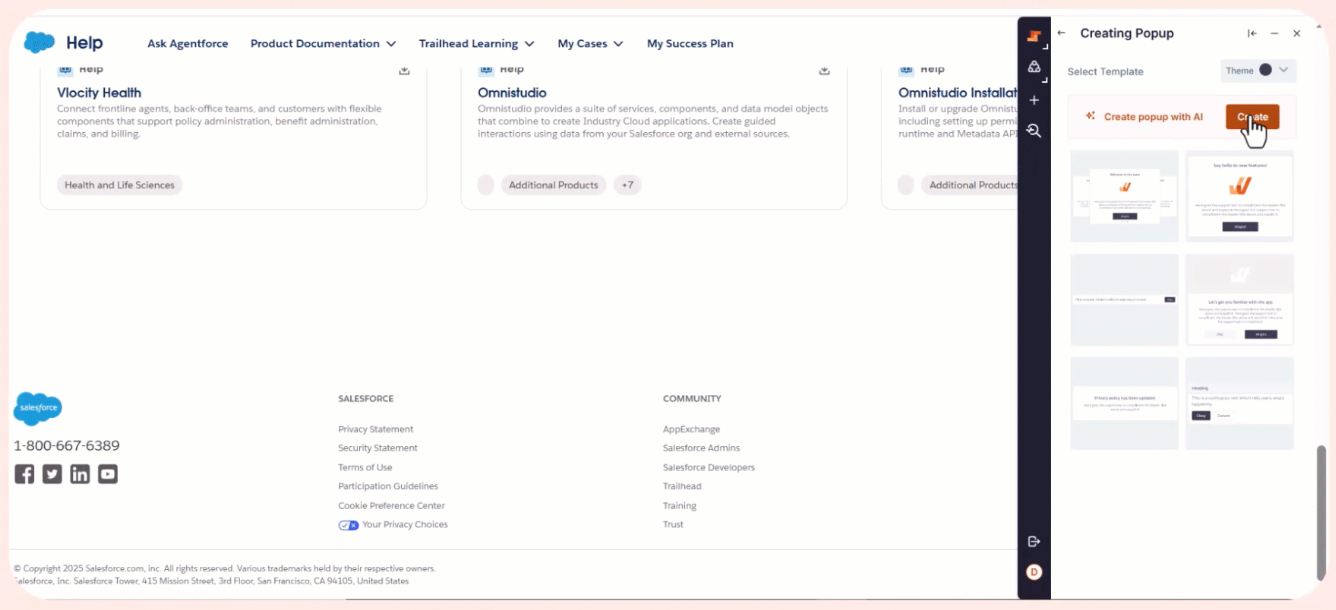Viewport: 1336px width, 610px height.
Task: Open the YouTube social icon
Action: click(x=108, y=474)
